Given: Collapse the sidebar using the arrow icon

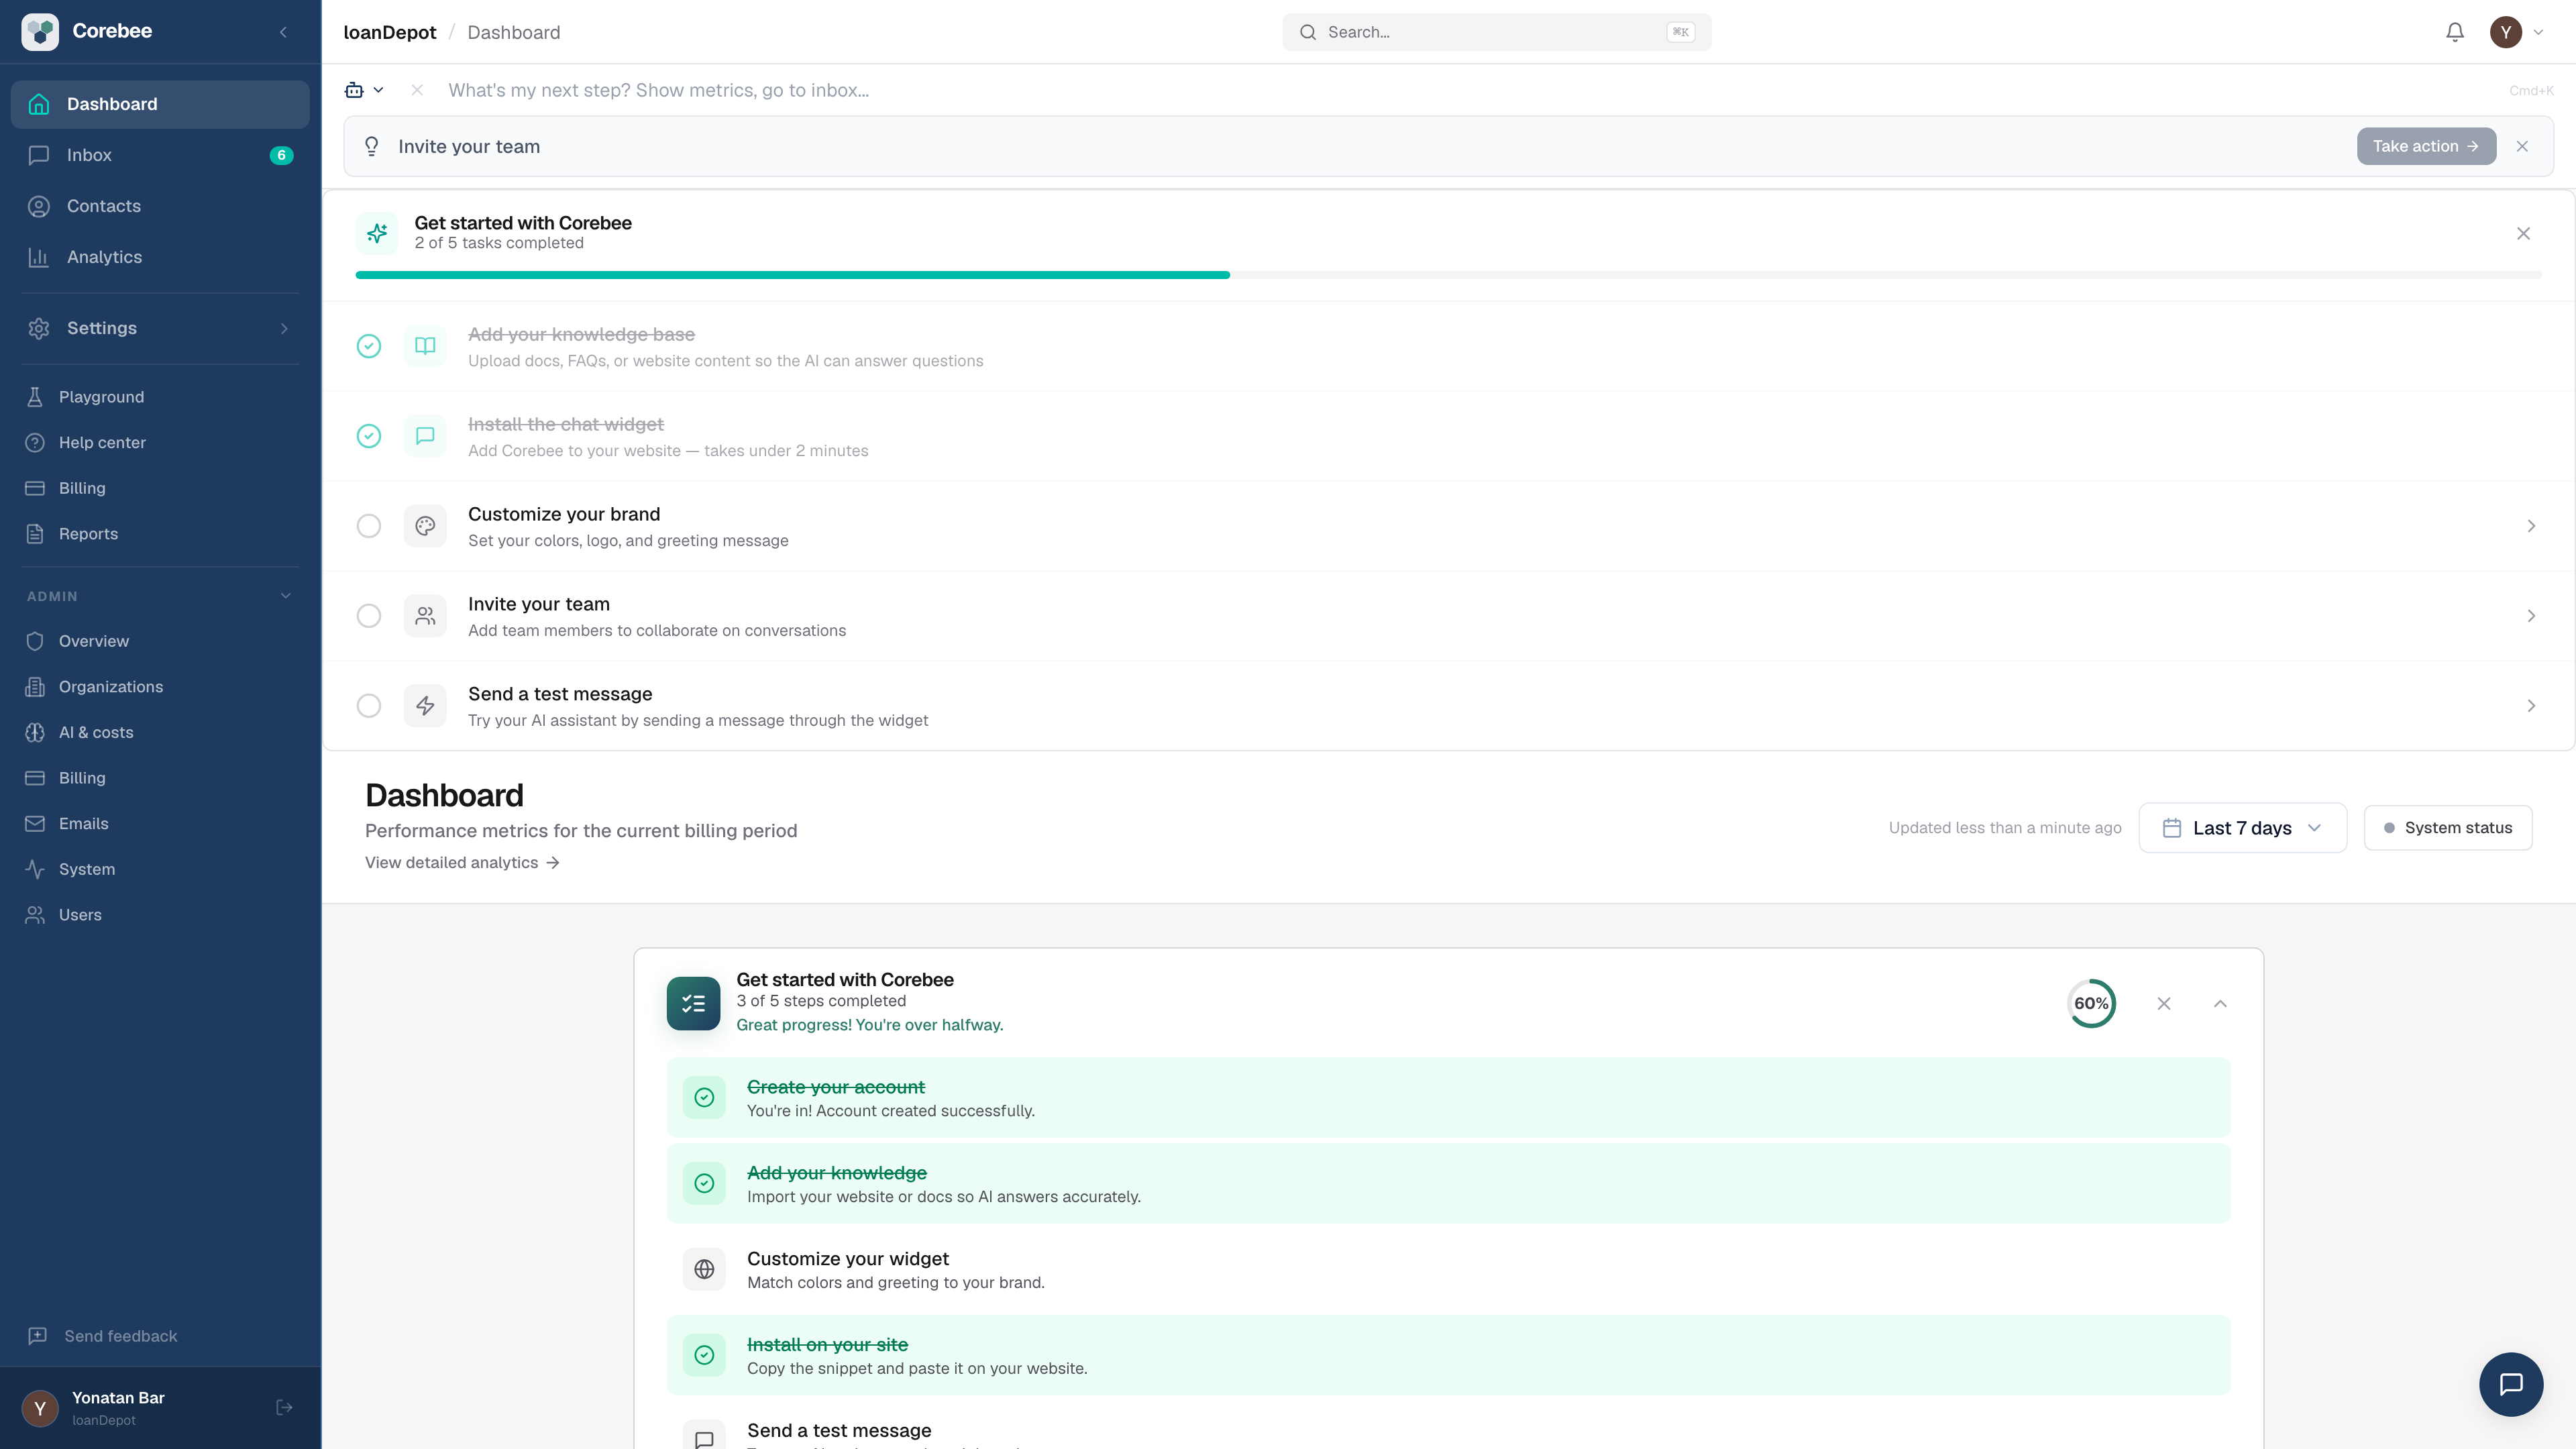Looking at the screenshot, I should point(283,32).
